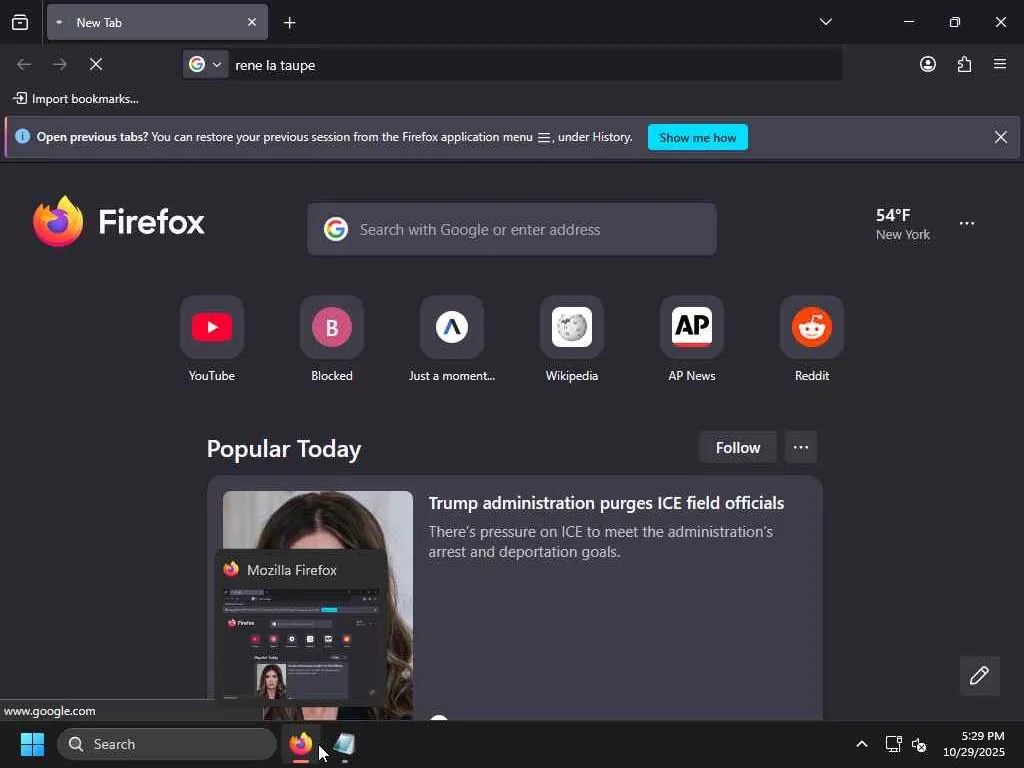Click the Show me how button
This screenshot has width=1024, height=768.
click(697, 137)
